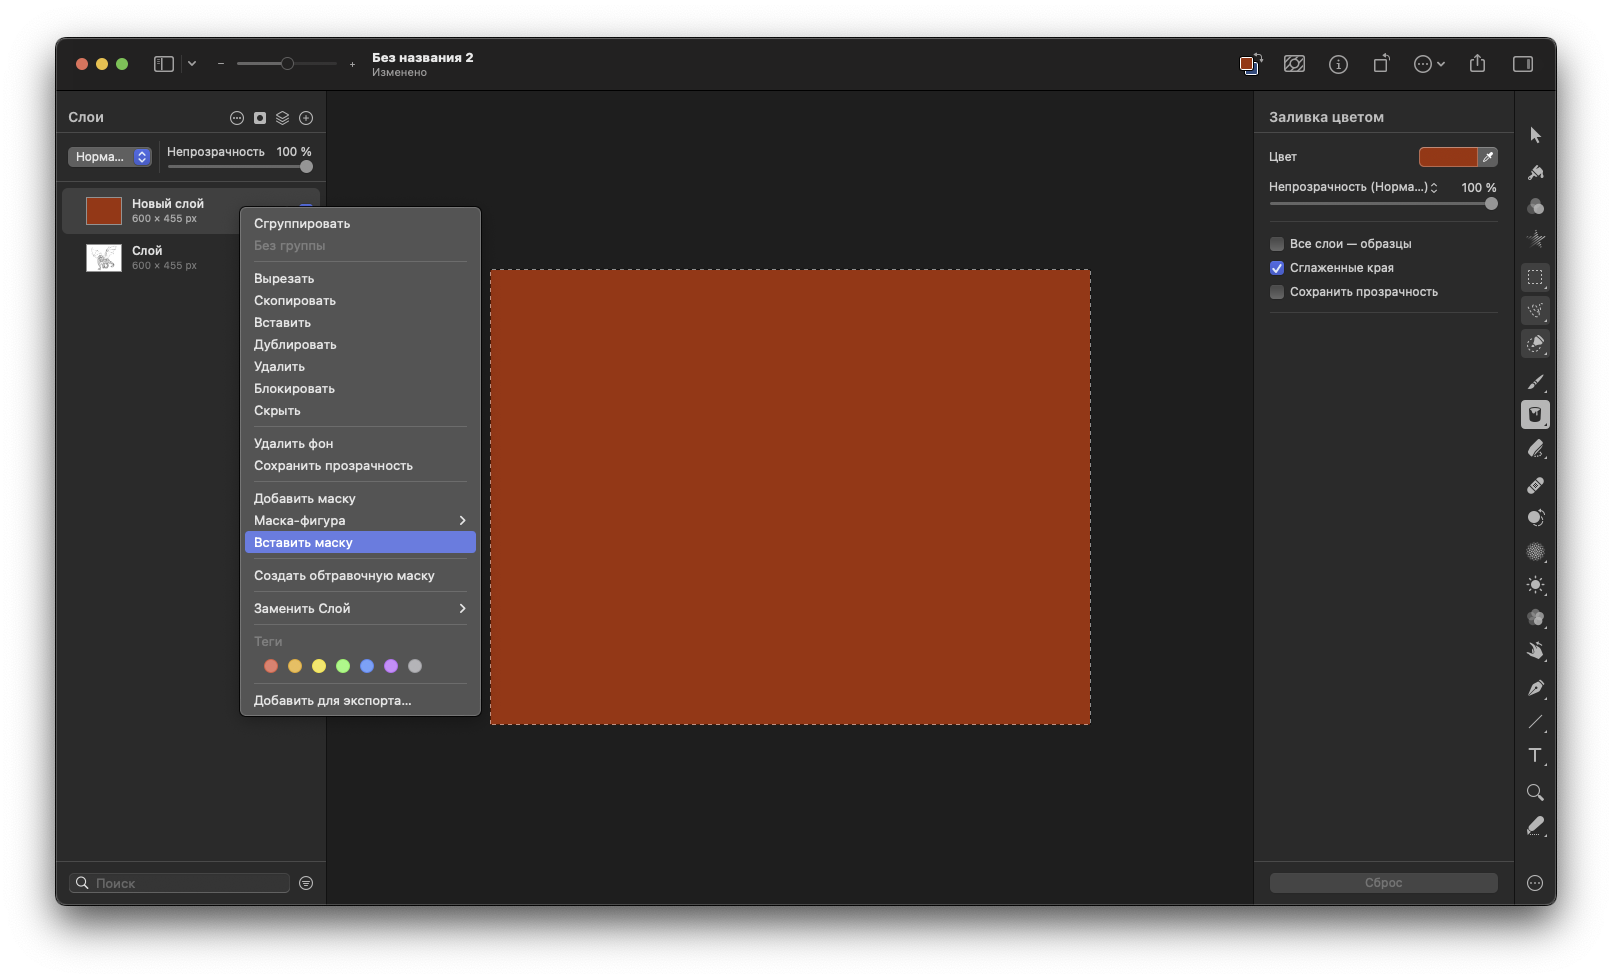Choose Вставить маску in context menu
This screenshot has width=1612, height=979.
click(360, 542)
